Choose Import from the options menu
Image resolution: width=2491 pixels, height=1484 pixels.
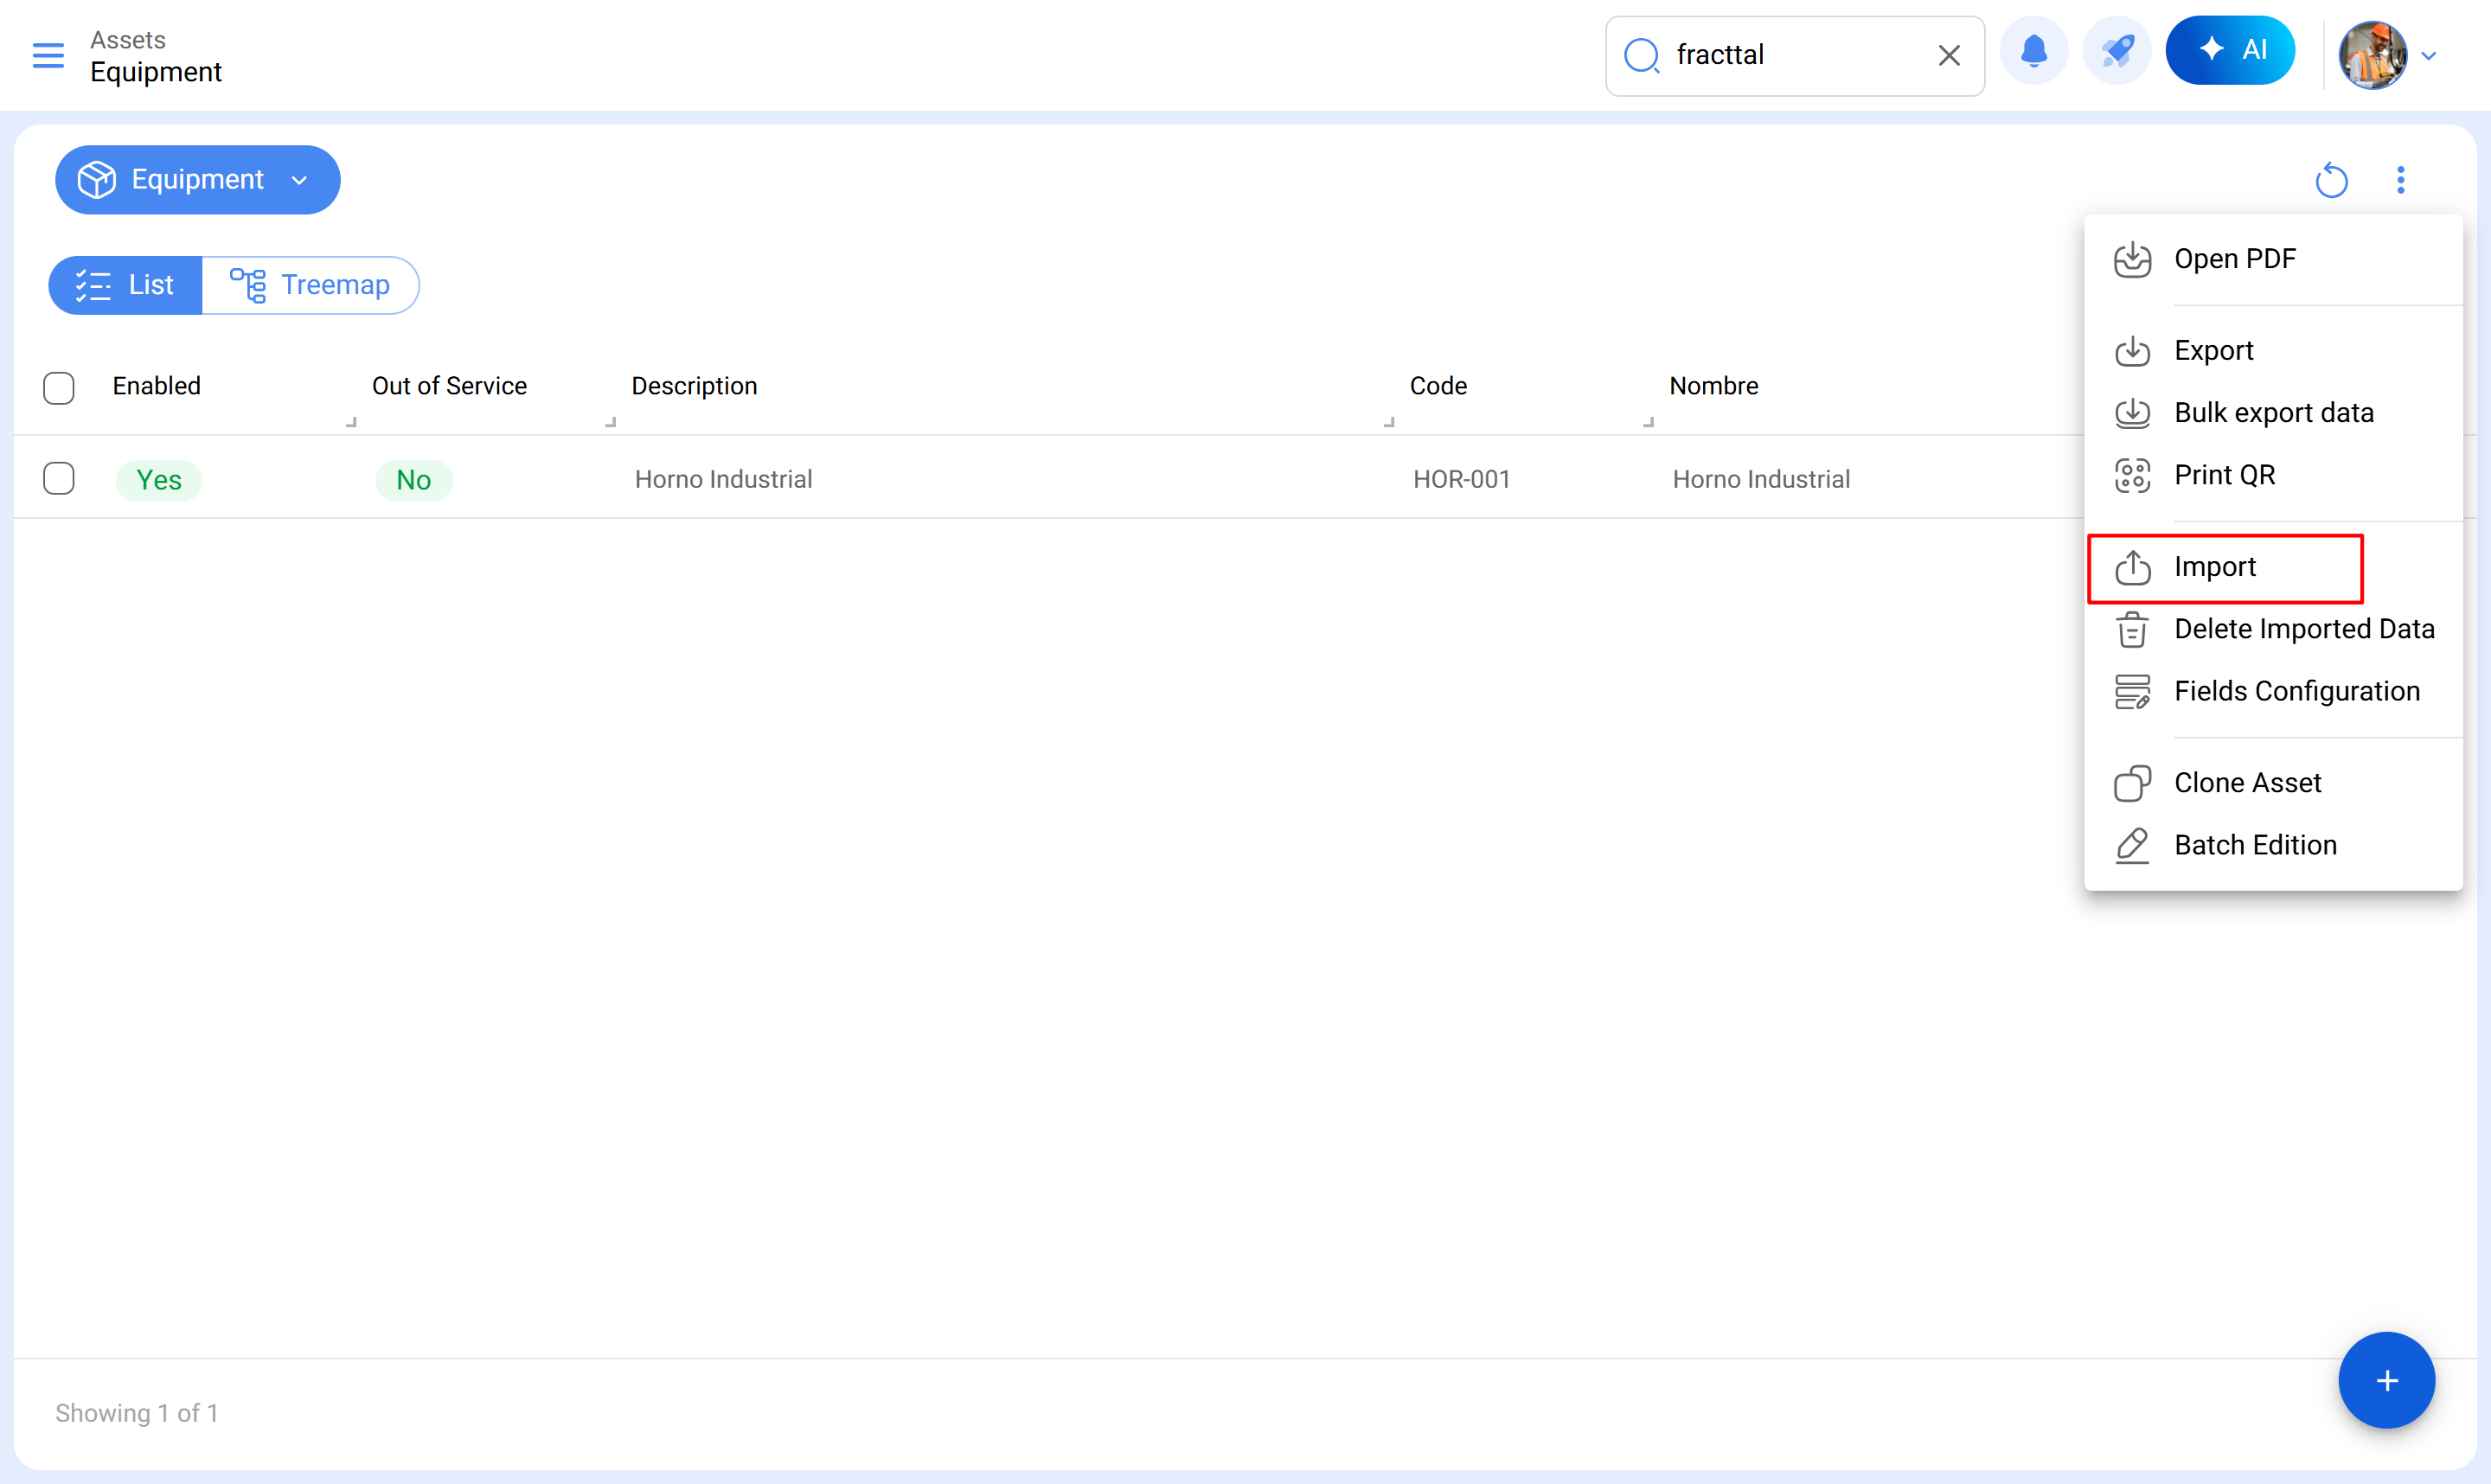point(2214,567)
